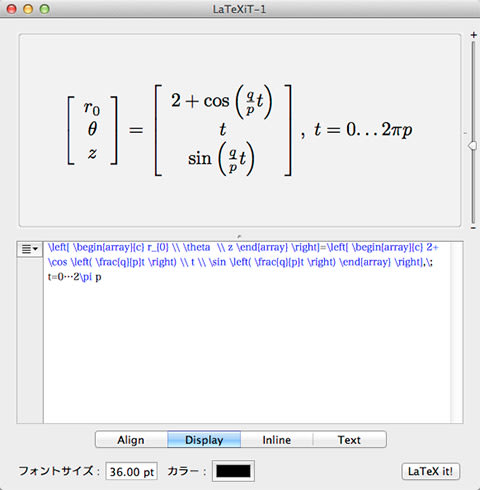Screen dimensions: 480x490
Task: Click the green zoom window button
Action: pos(44,9)
